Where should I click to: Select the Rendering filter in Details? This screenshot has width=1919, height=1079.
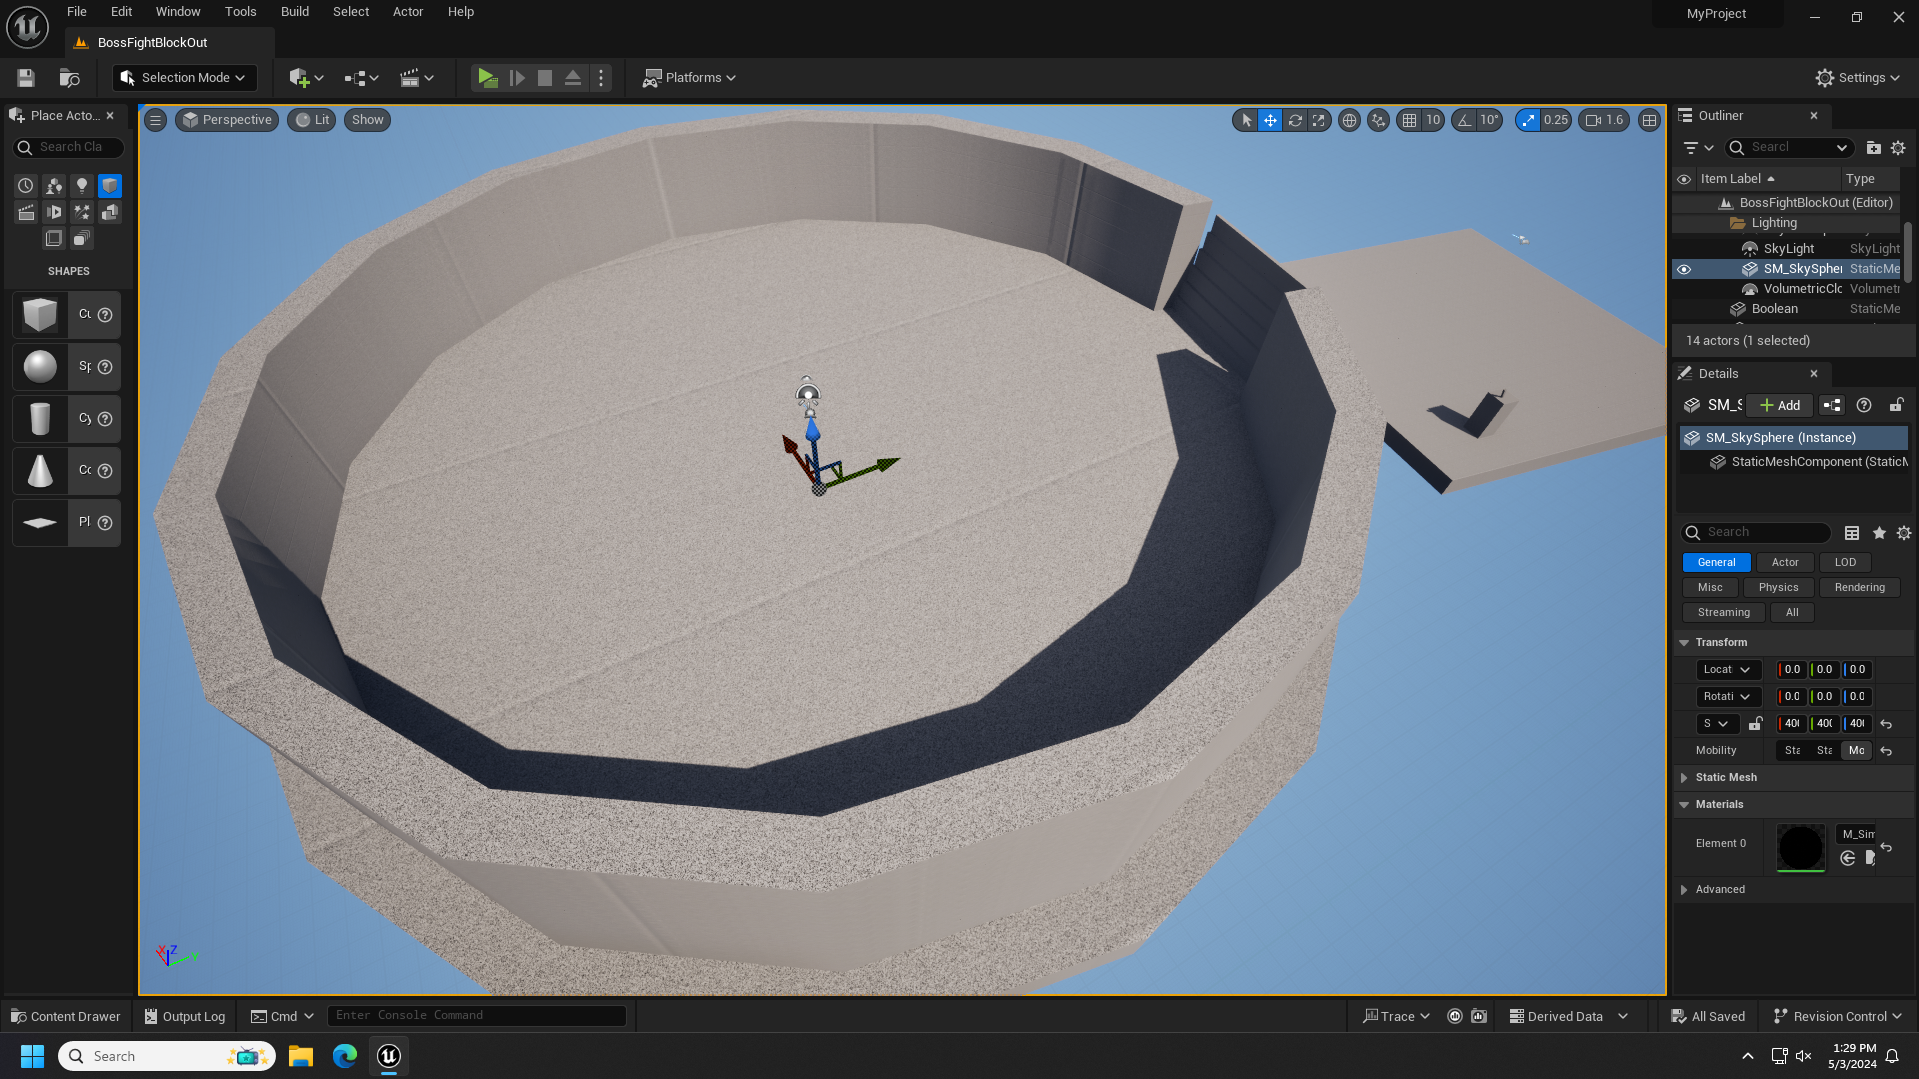tap(1859, 588)
